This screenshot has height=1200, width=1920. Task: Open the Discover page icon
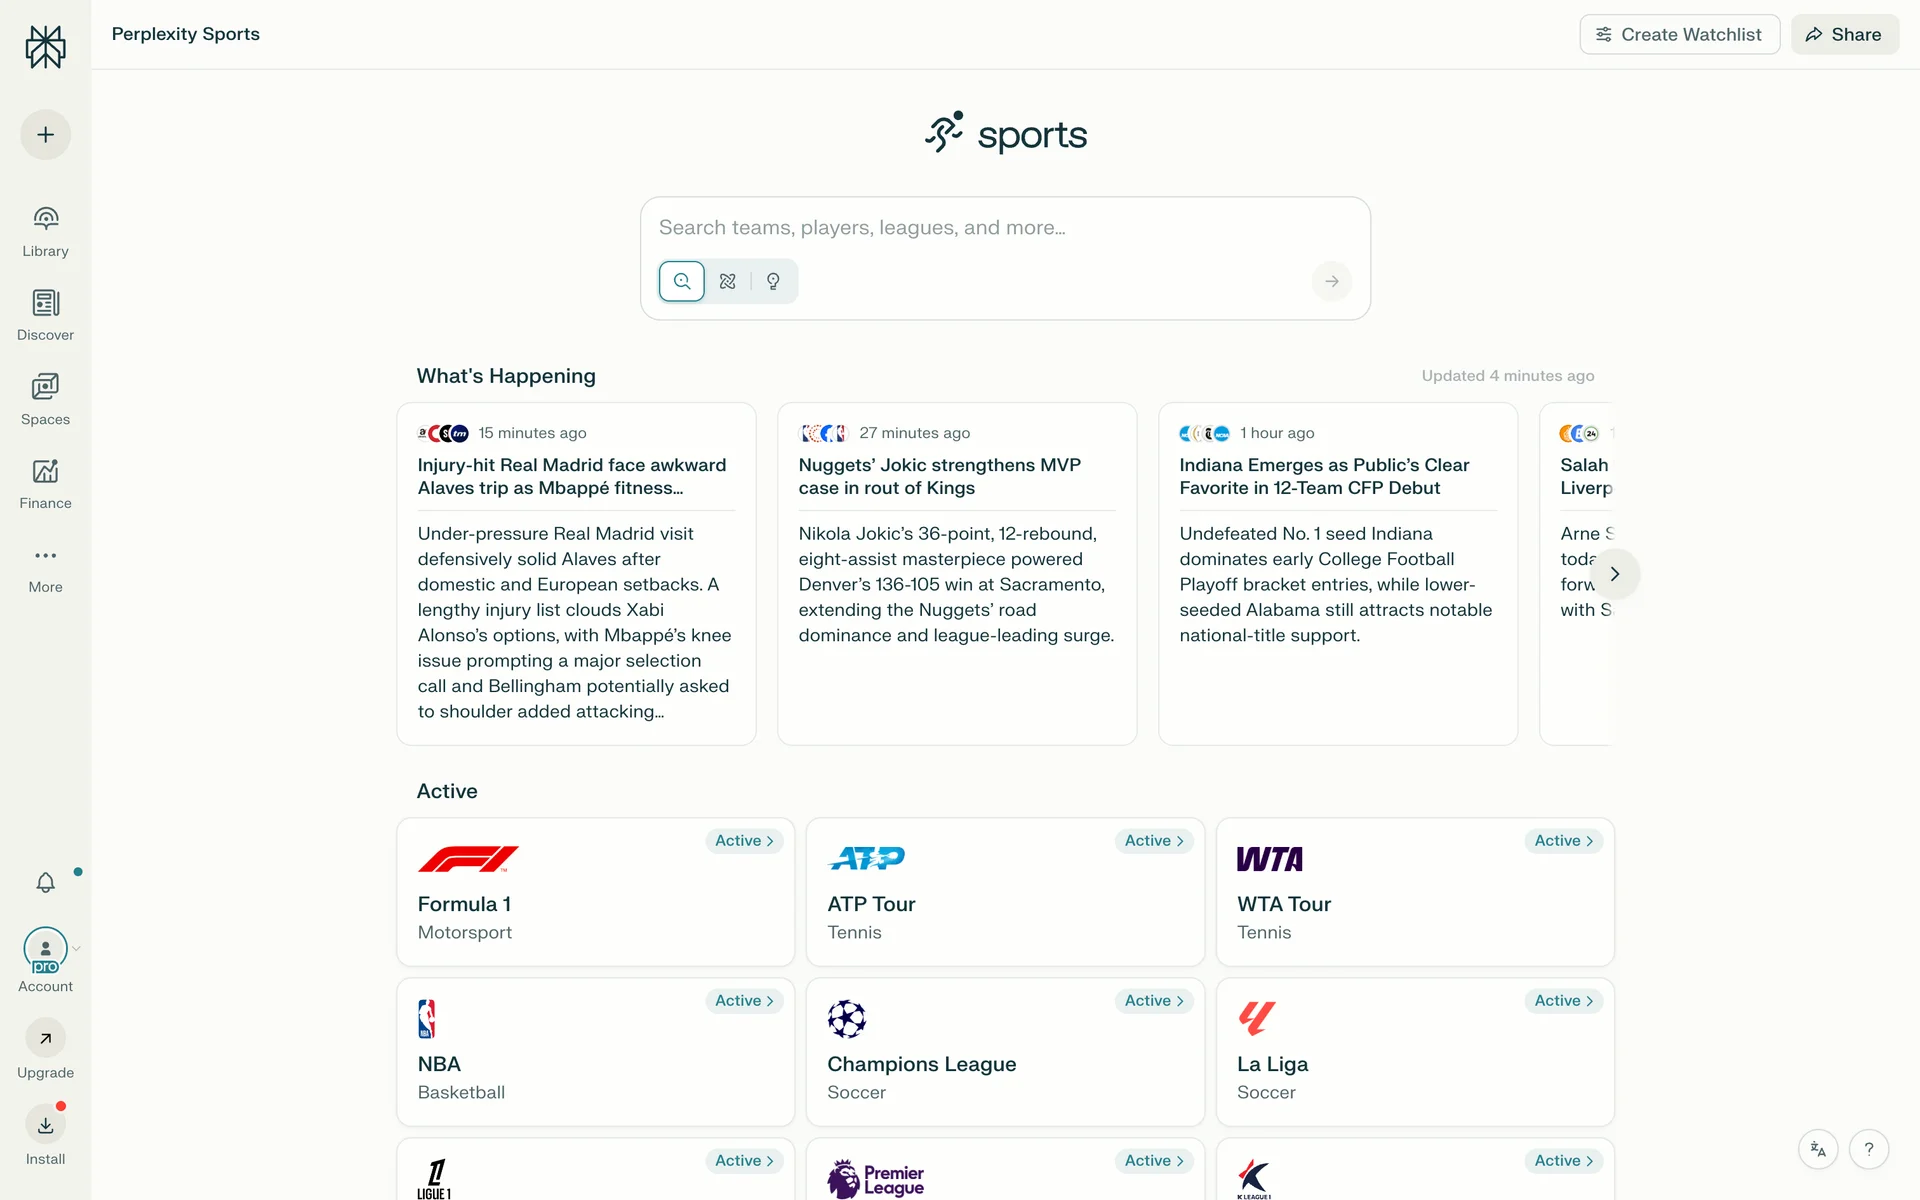click(45, 303)
